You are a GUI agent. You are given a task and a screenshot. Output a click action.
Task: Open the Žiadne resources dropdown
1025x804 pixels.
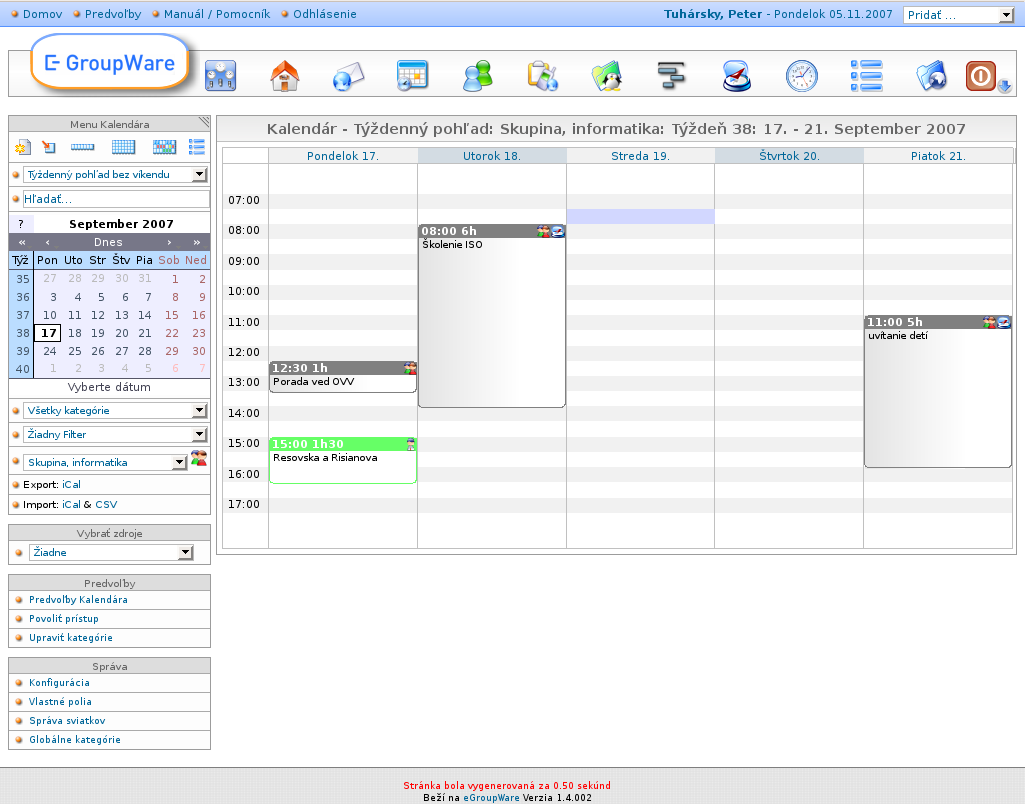click(111, 552)
